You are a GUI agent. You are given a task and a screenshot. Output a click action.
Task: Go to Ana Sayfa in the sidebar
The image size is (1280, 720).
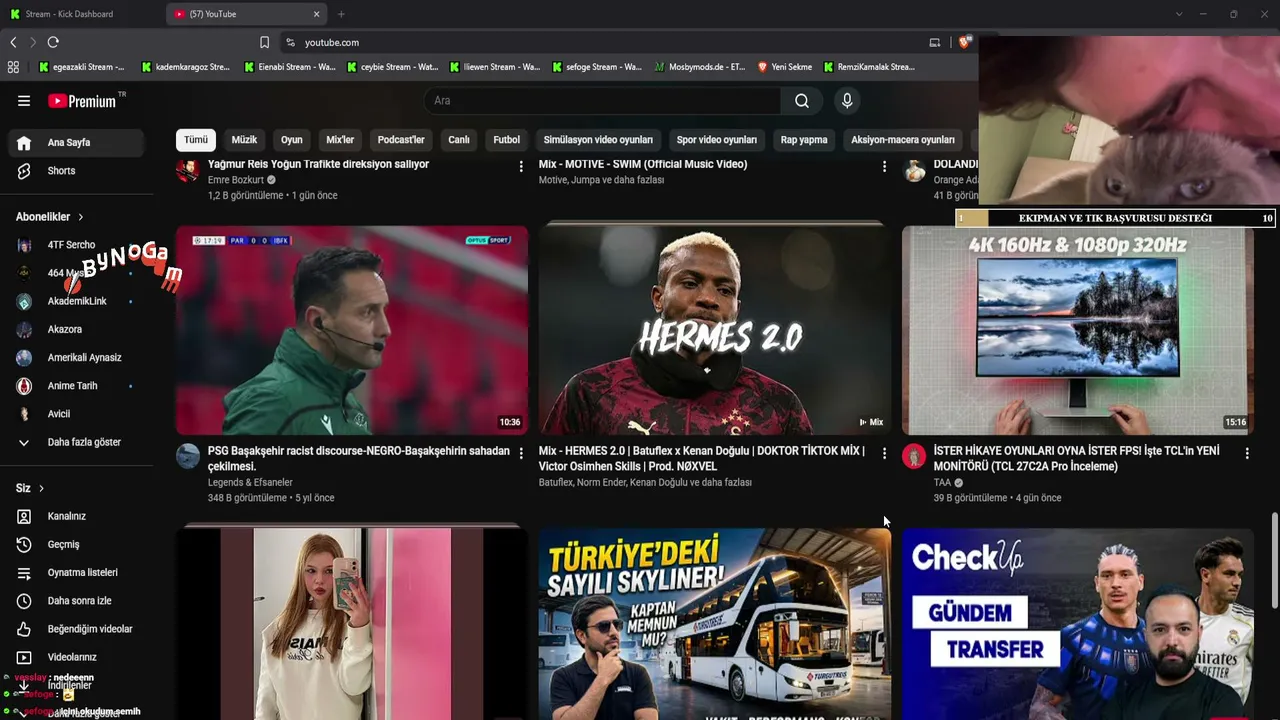tap(77, 143)
